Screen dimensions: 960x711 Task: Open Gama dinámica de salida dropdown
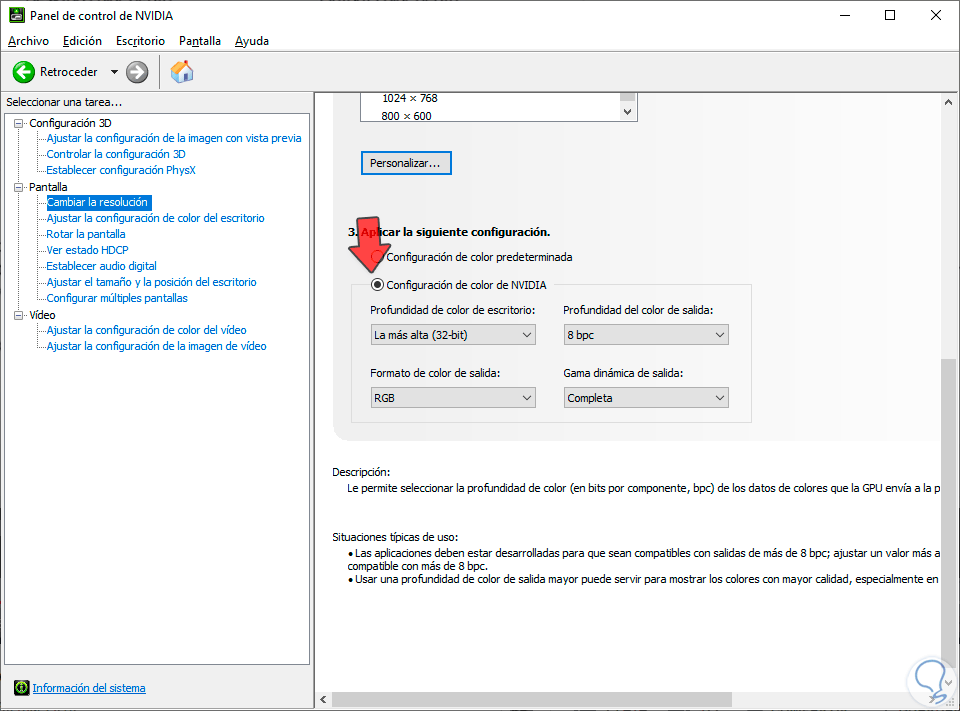(646, 398)
